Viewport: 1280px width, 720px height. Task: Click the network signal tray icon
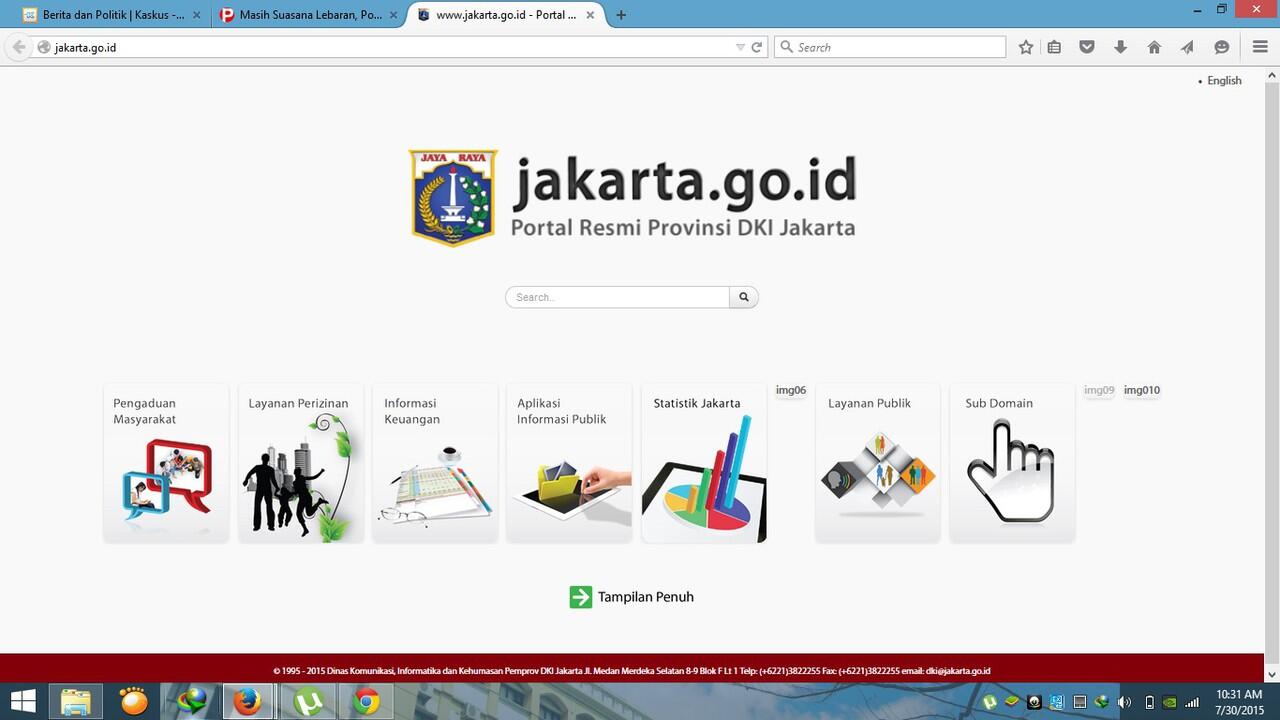coord(1191,702)
